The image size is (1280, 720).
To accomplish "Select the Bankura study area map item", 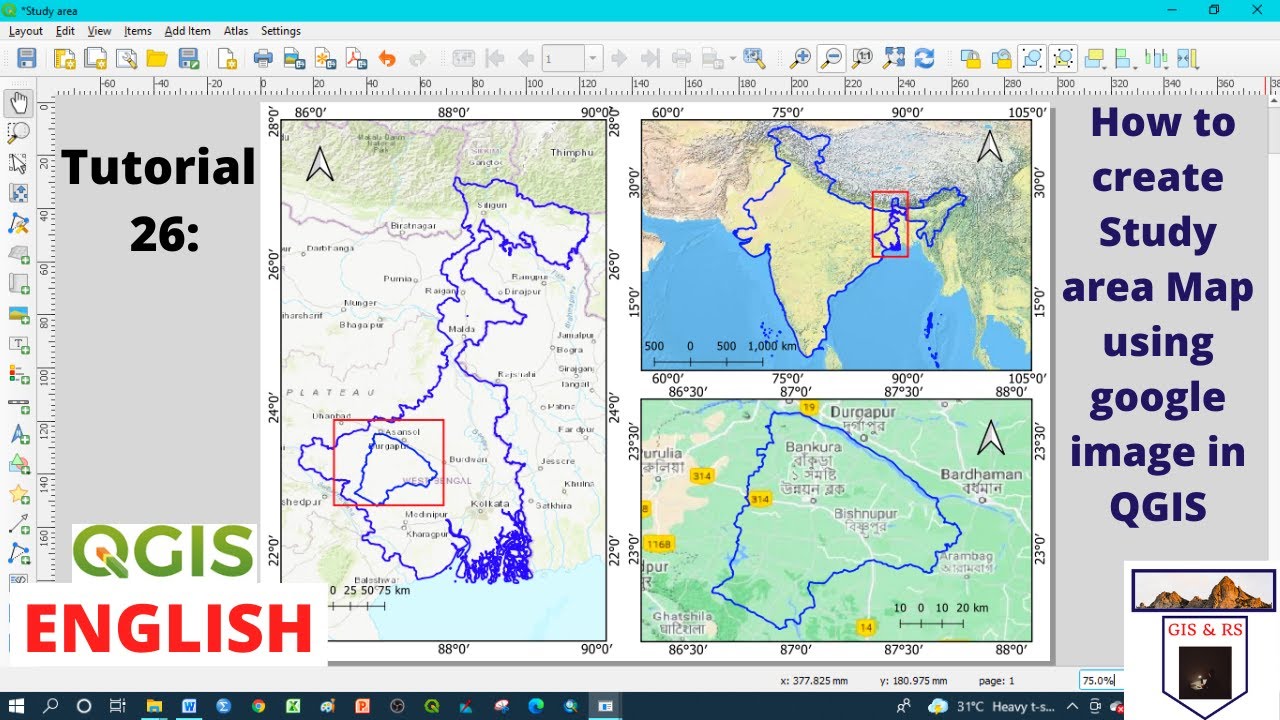I will (836, 520).
